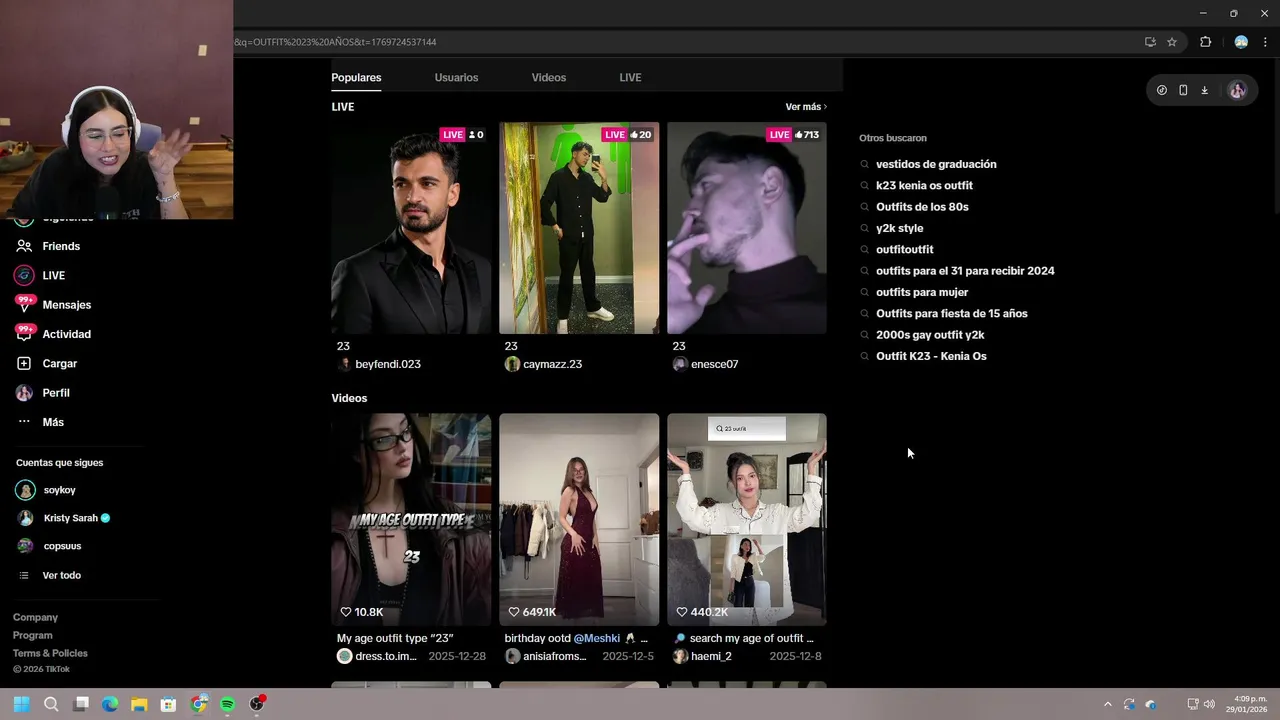Click the download app icon in pill toolbar
This screenshot has width=1280, height=720.
[1204, 90]
